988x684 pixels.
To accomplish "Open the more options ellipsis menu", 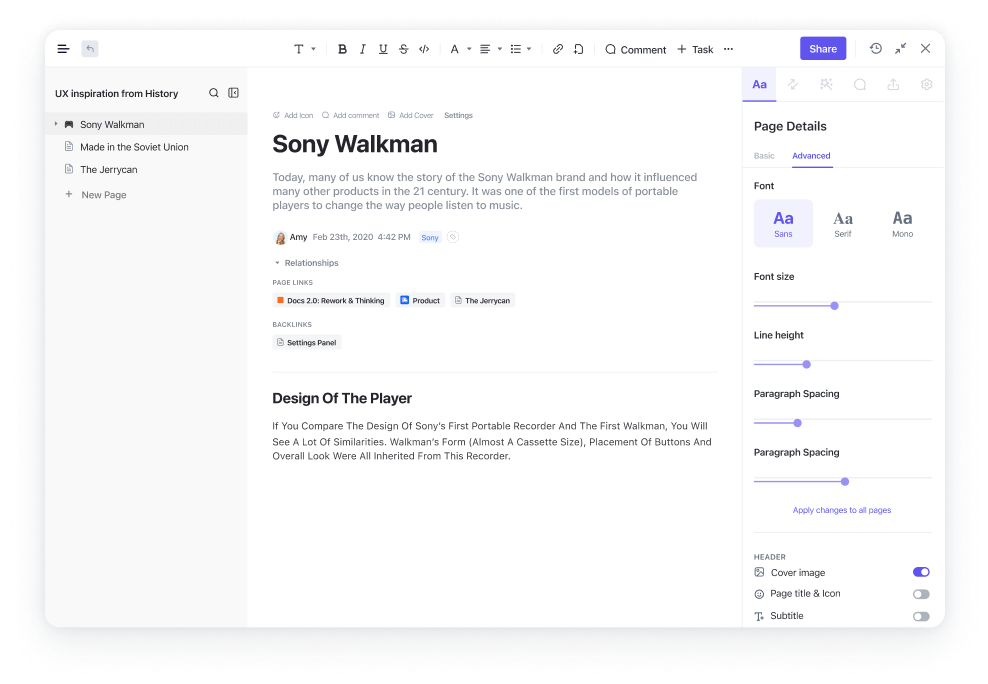I will click(x=728, y=49).
